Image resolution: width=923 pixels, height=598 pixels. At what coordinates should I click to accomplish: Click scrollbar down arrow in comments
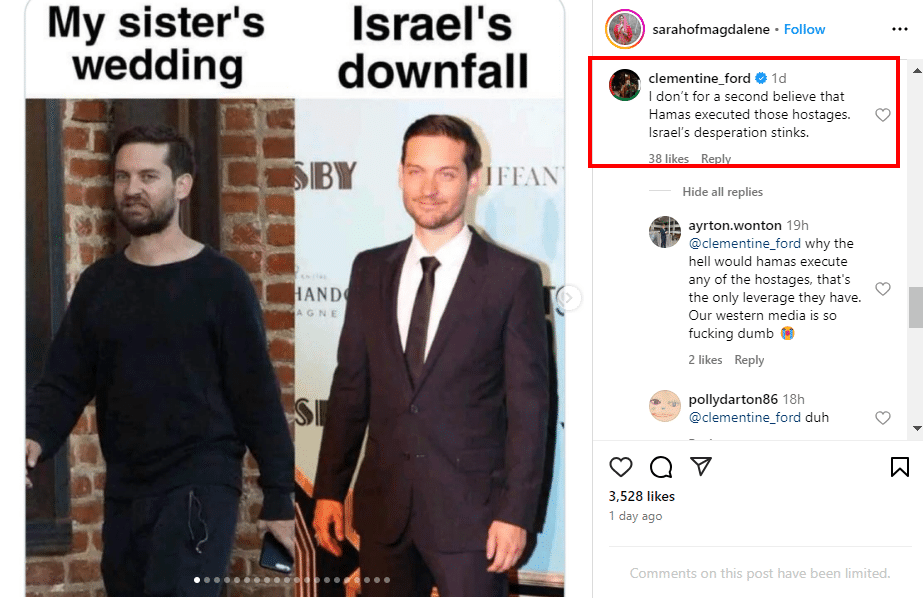(917, 428)
